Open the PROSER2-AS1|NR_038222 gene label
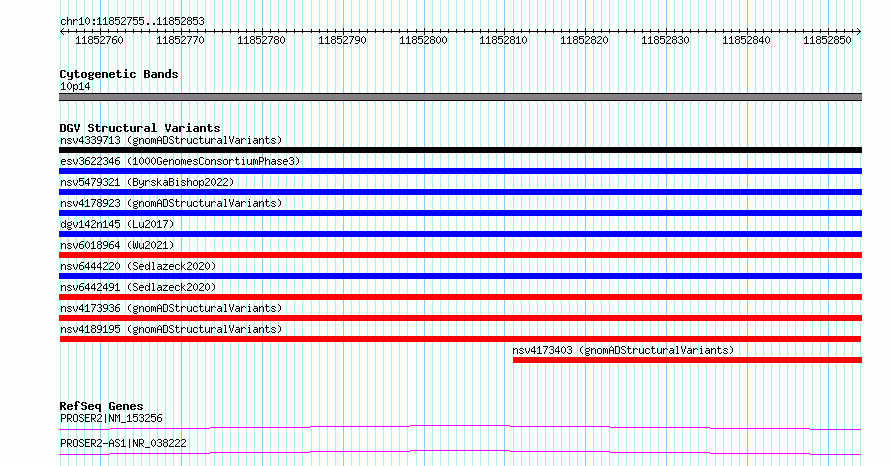The image size is (890, 466). click(123, 443)
